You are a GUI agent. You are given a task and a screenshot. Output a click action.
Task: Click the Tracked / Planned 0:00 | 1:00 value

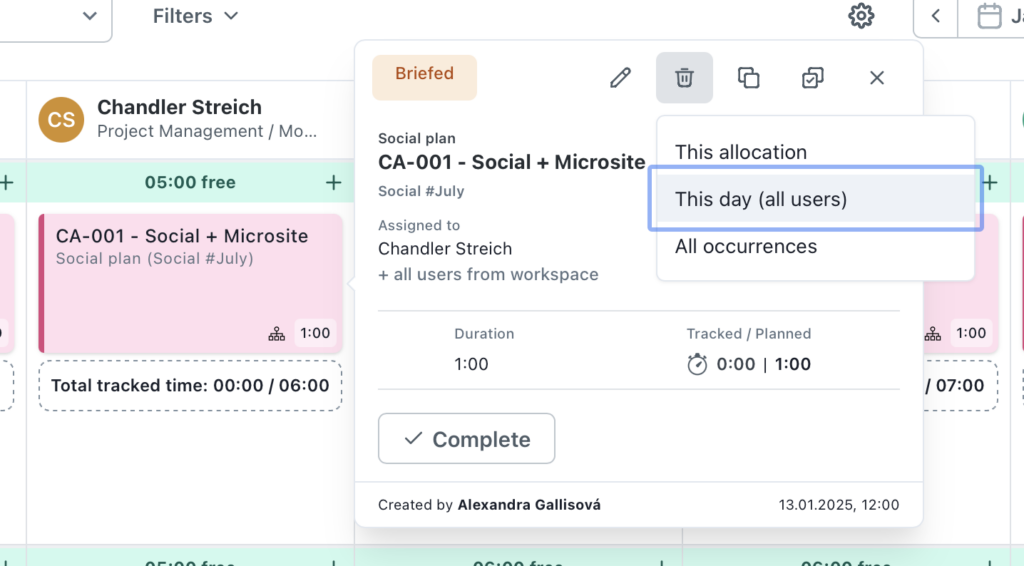click(x=763, y=364)
